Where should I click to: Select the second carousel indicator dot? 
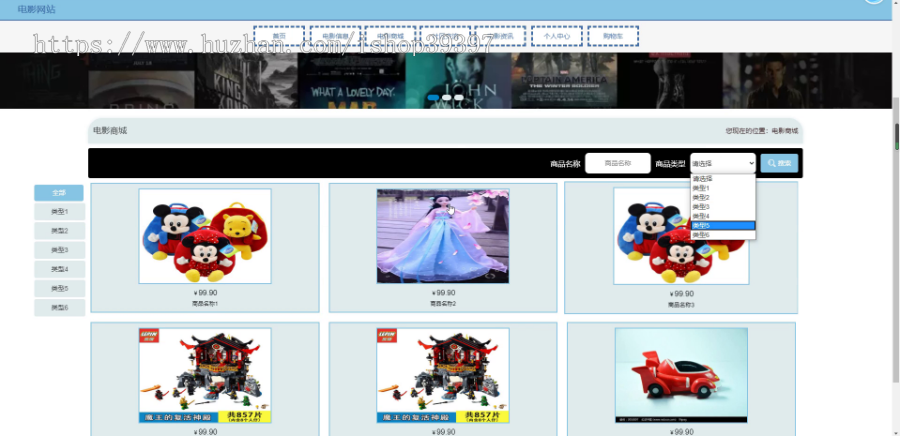point(447,98)
